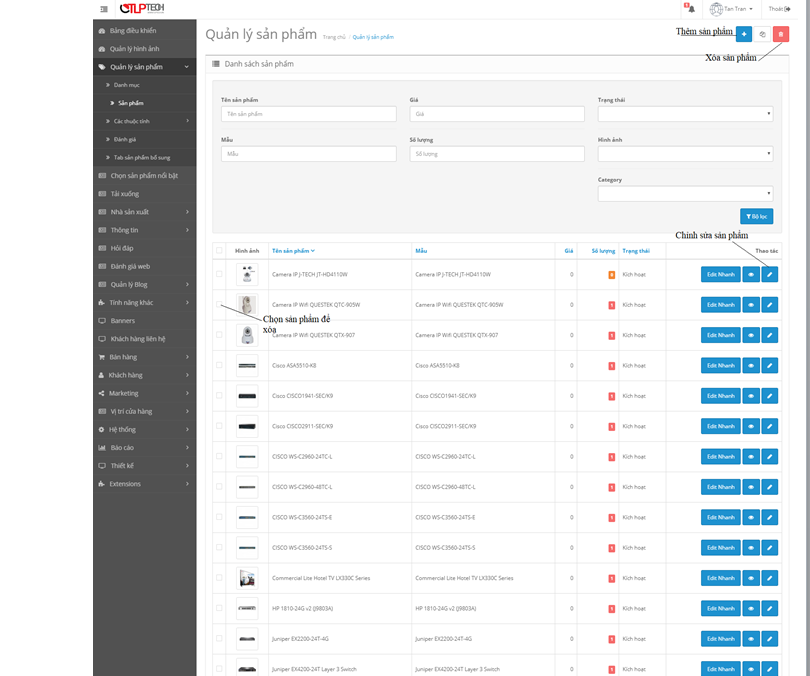This screenshot has width=810, height=676.
Task: Click the red delete product trash button
Action: point(781,34)
